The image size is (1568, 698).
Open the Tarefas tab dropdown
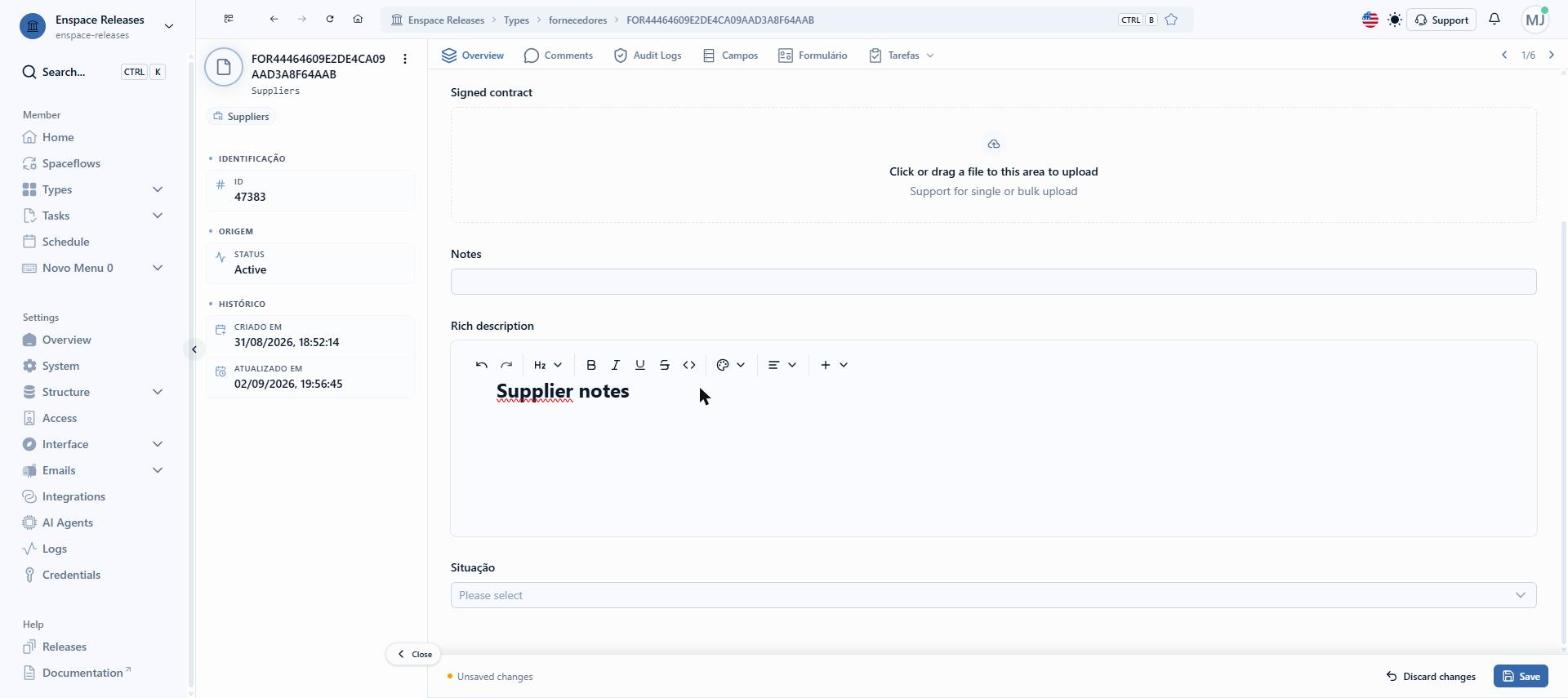click(x=901, y=55)
